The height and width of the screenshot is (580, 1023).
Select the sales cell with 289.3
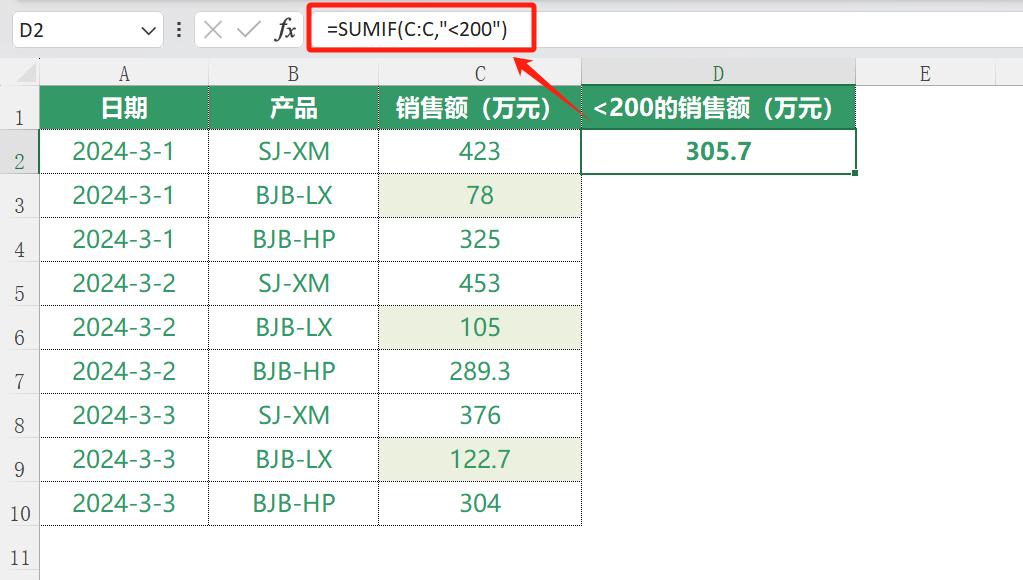click(x=480, y=372)
